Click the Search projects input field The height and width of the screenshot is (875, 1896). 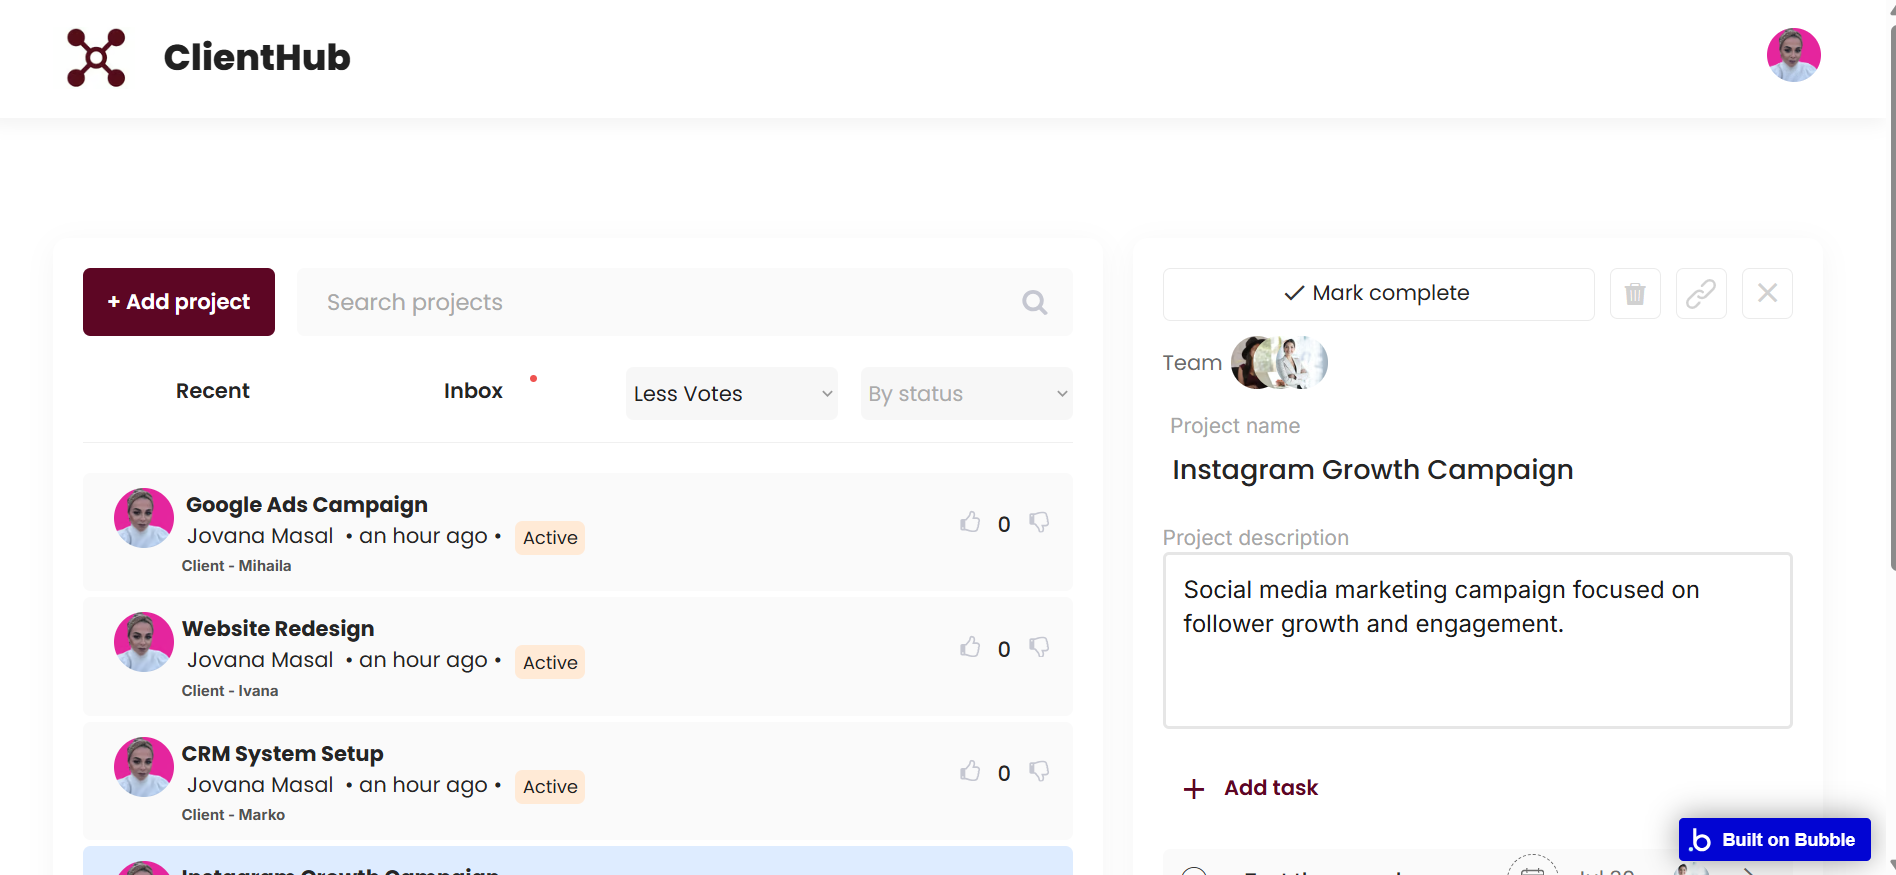[600, 301]
